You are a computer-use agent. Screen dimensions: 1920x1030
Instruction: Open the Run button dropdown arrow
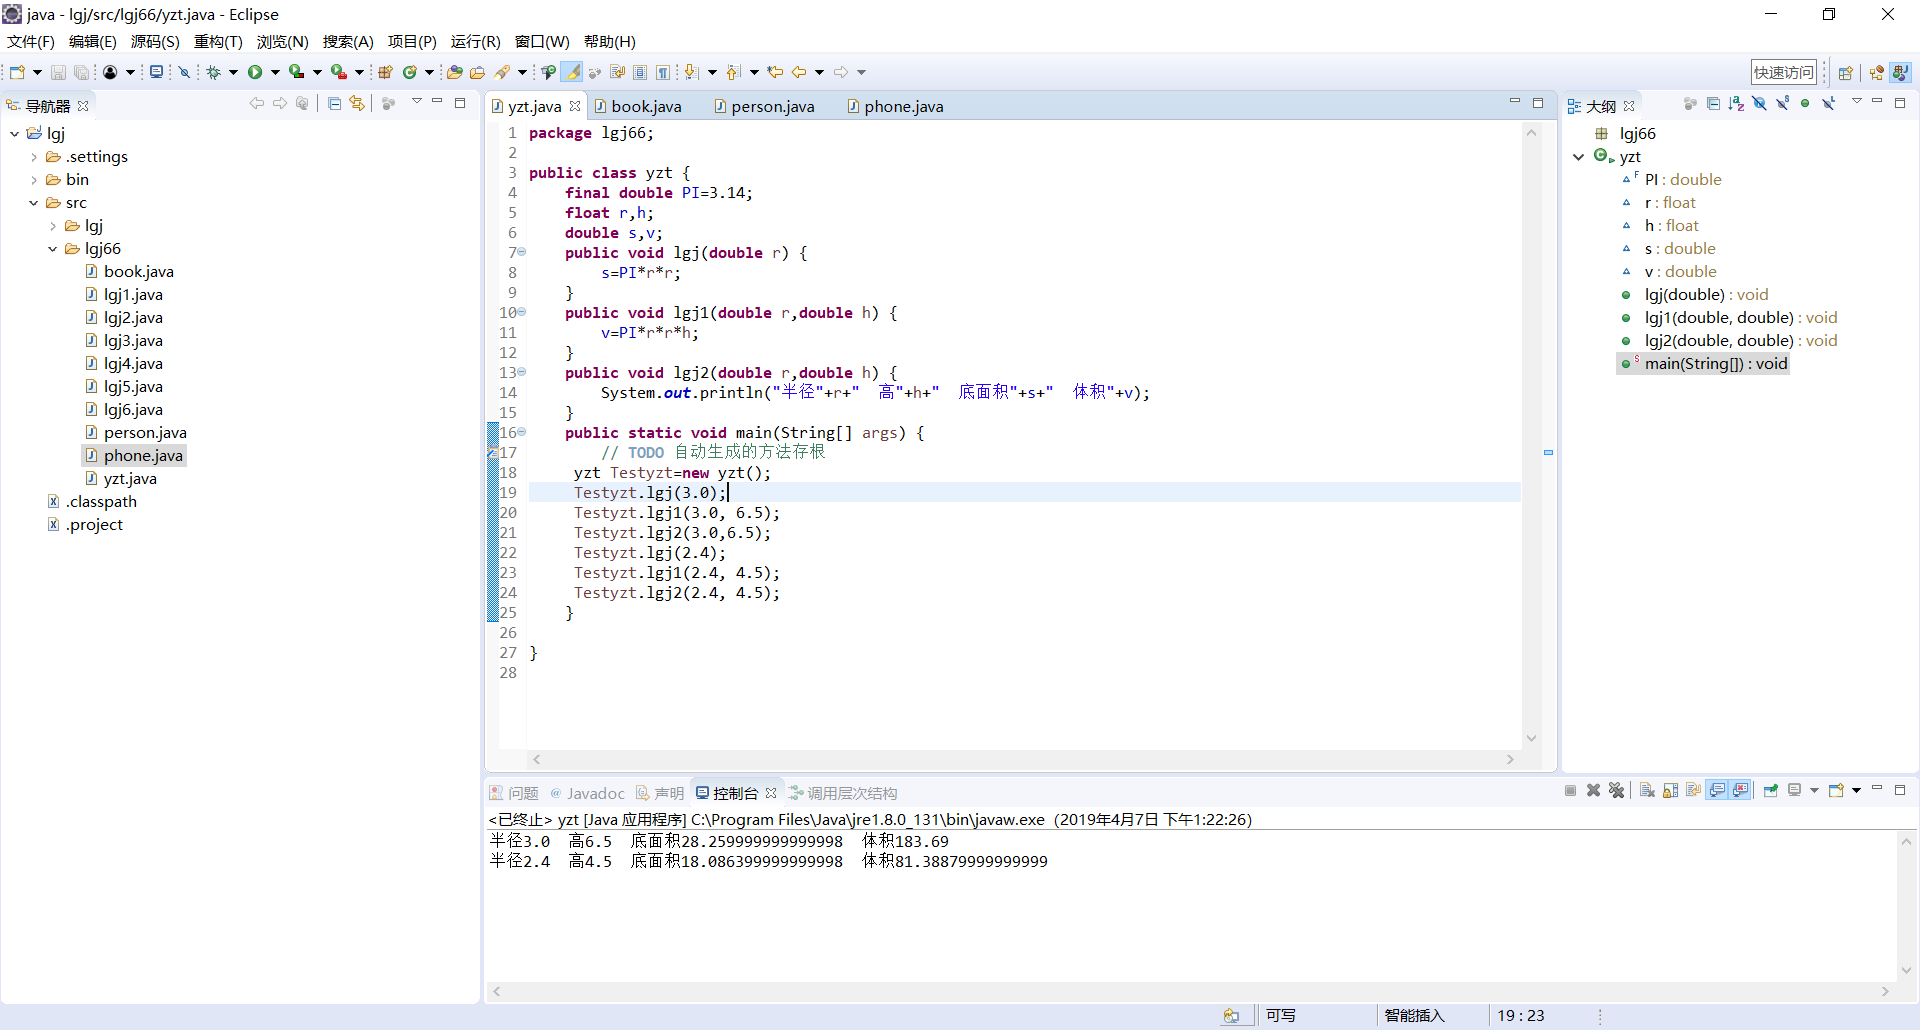275,72
